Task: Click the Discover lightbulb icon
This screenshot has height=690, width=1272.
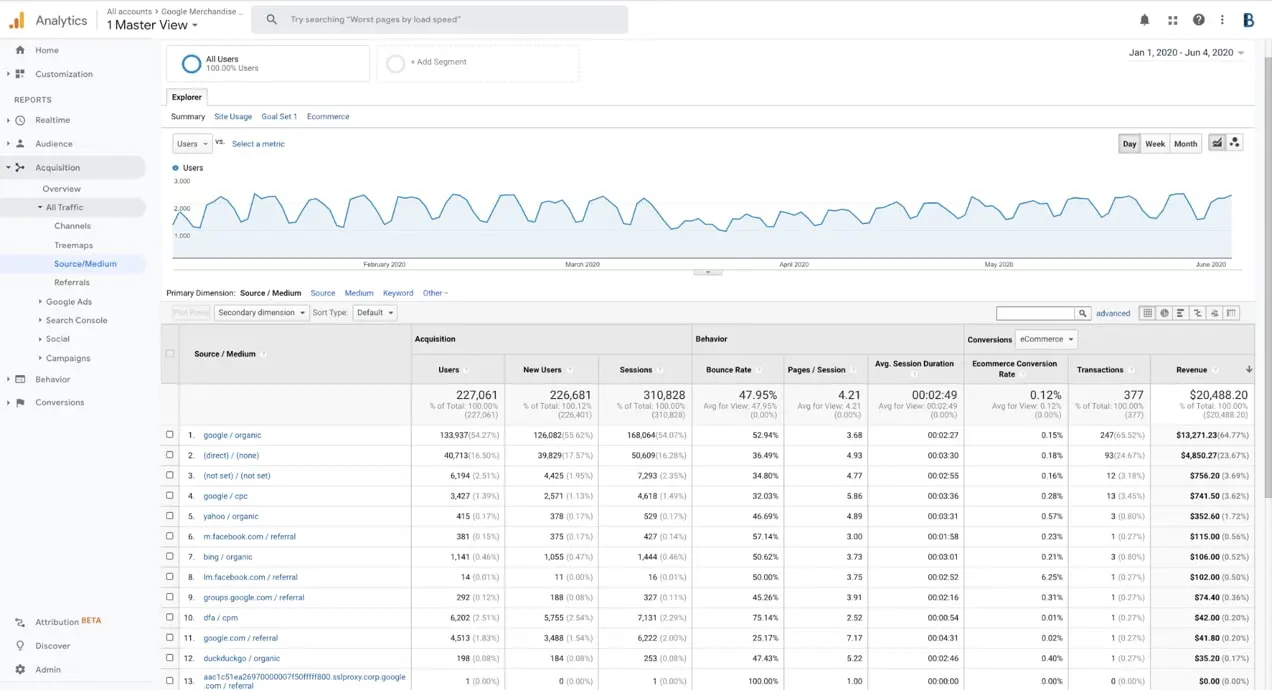Action: click(20, 646)
